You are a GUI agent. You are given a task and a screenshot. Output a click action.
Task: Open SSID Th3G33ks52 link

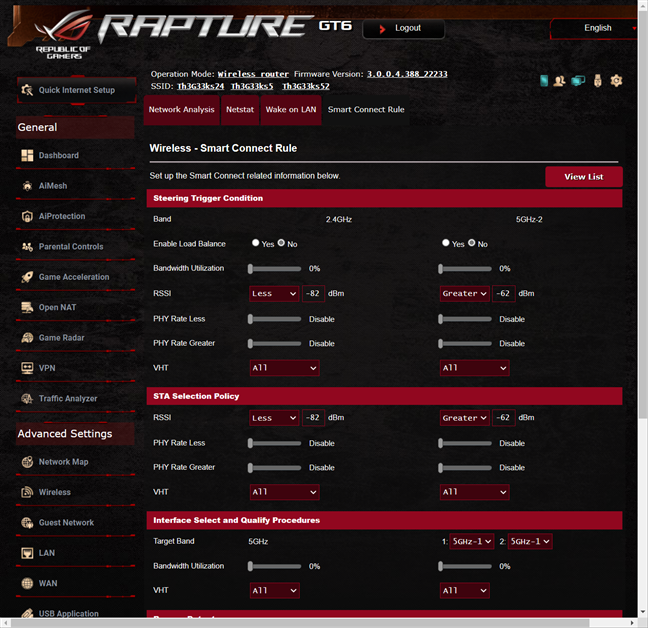pos(306,86)
